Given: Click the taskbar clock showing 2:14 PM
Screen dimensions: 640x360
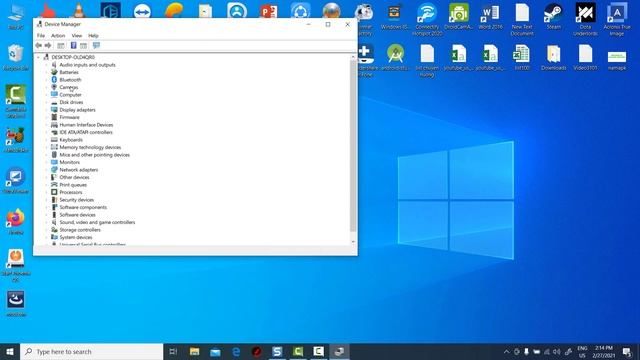Looking at the screenshot, I should point(604,351).
